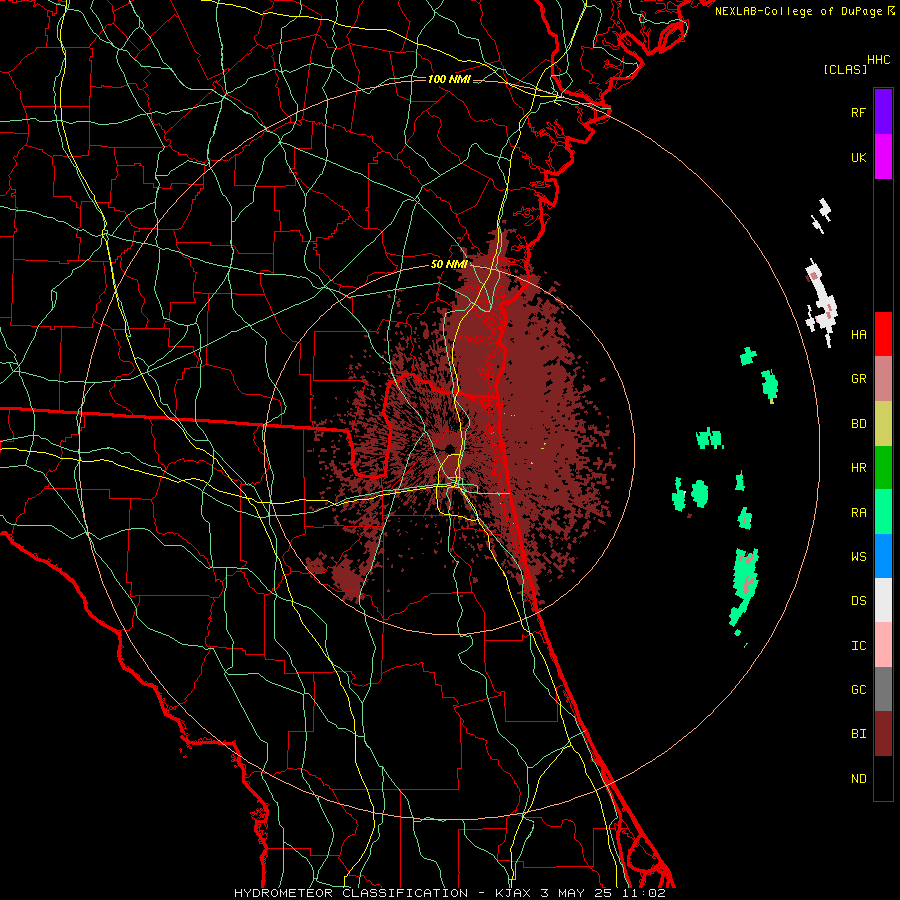Image resolution: width=900 pixels, height=900 pixels.
Task: Click the 100 NMI range ring label
Action: 449,79
